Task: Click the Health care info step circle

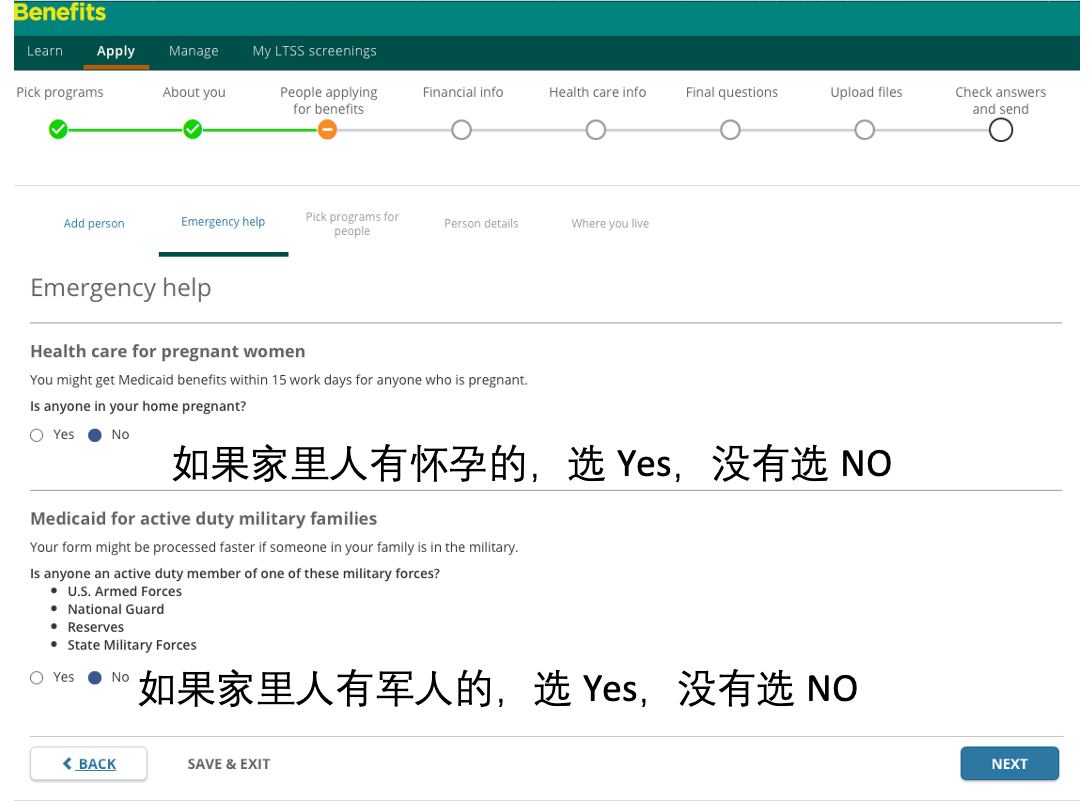Action: 596,129
